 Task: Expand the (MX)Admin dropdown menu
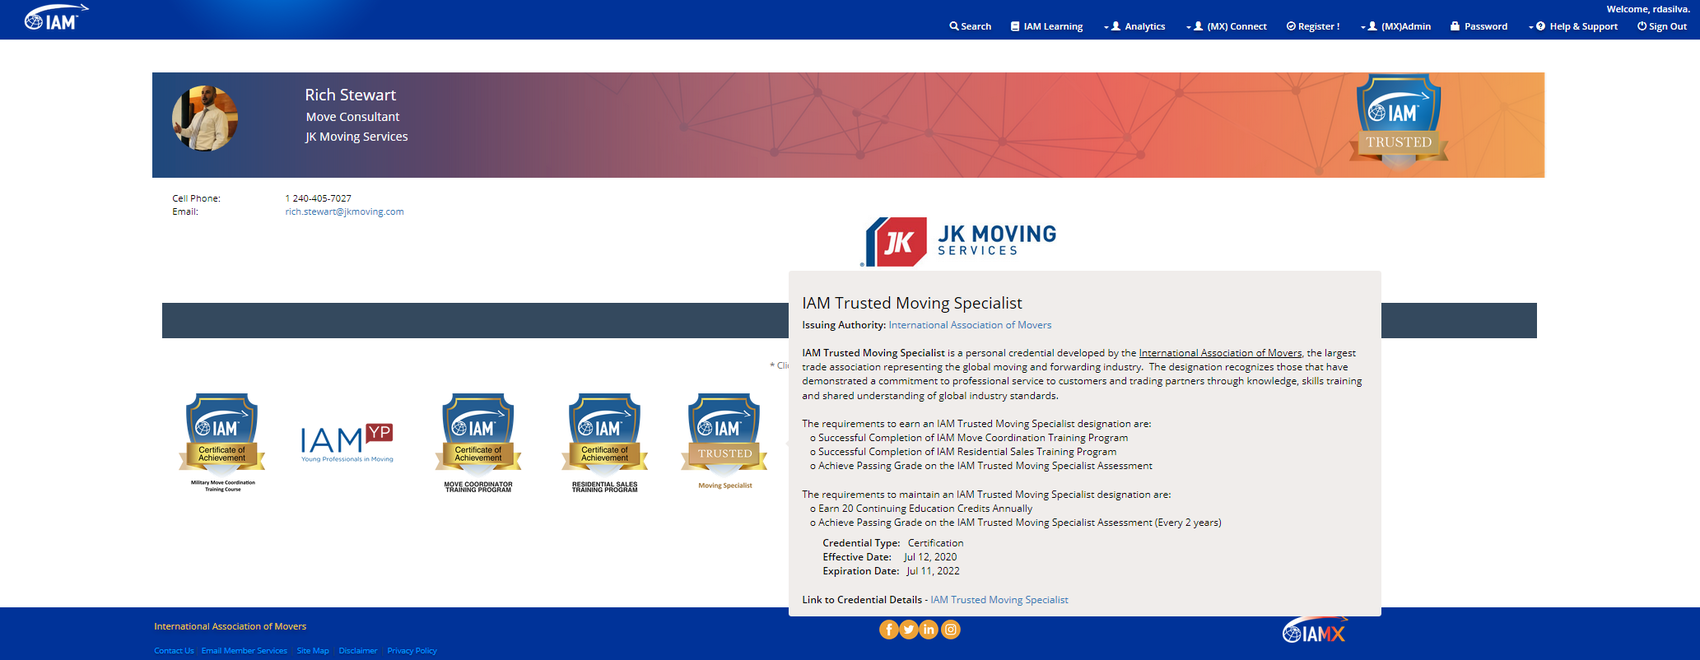(x=1396, y=26)
